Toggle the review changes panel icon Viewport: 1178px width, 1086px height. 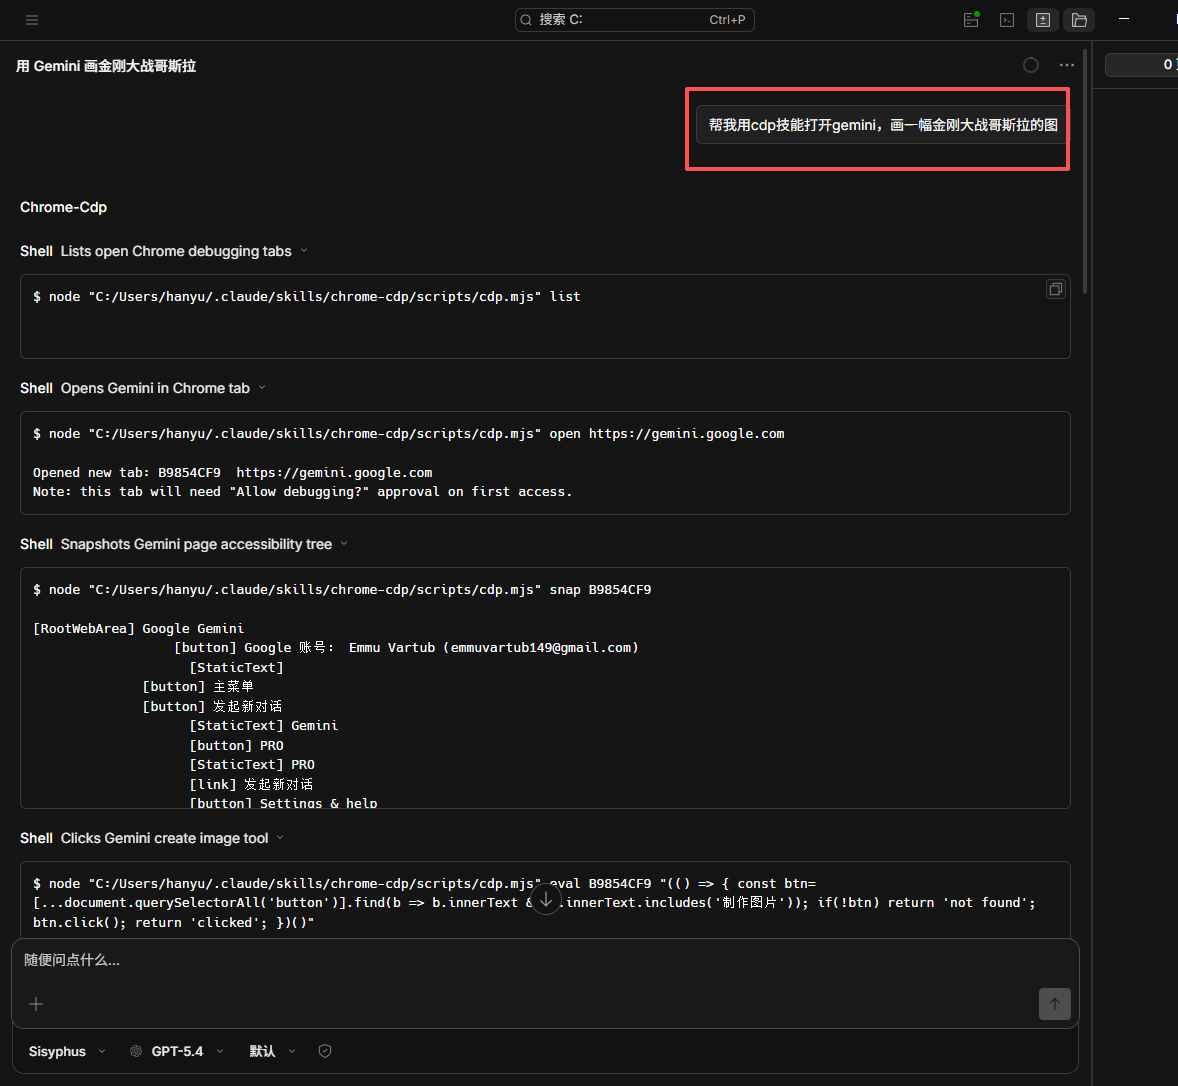click(x=1043, y=20)
